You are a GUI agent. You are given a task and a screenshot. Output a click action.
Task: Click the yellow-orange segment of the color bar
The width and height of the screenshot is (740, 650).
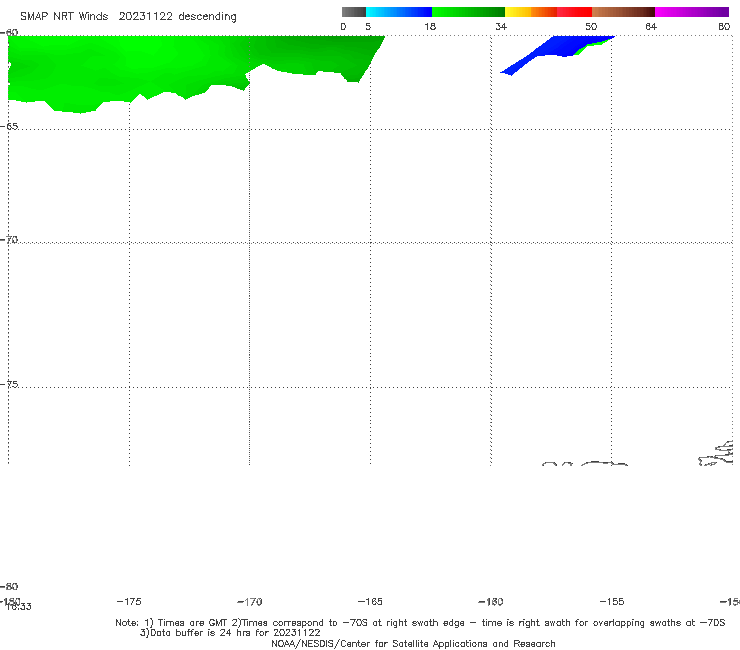click(x=531, y=12)
